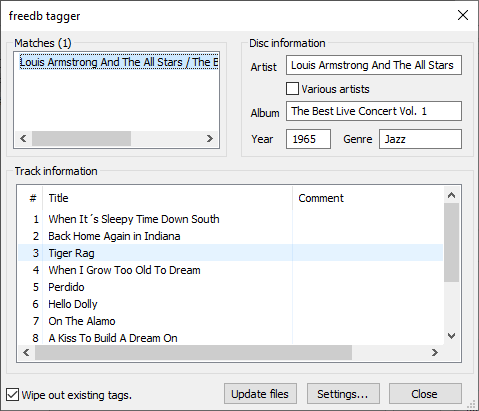
Task: Click left arrow of Matches scrollbar
Action: click(23, 138)
